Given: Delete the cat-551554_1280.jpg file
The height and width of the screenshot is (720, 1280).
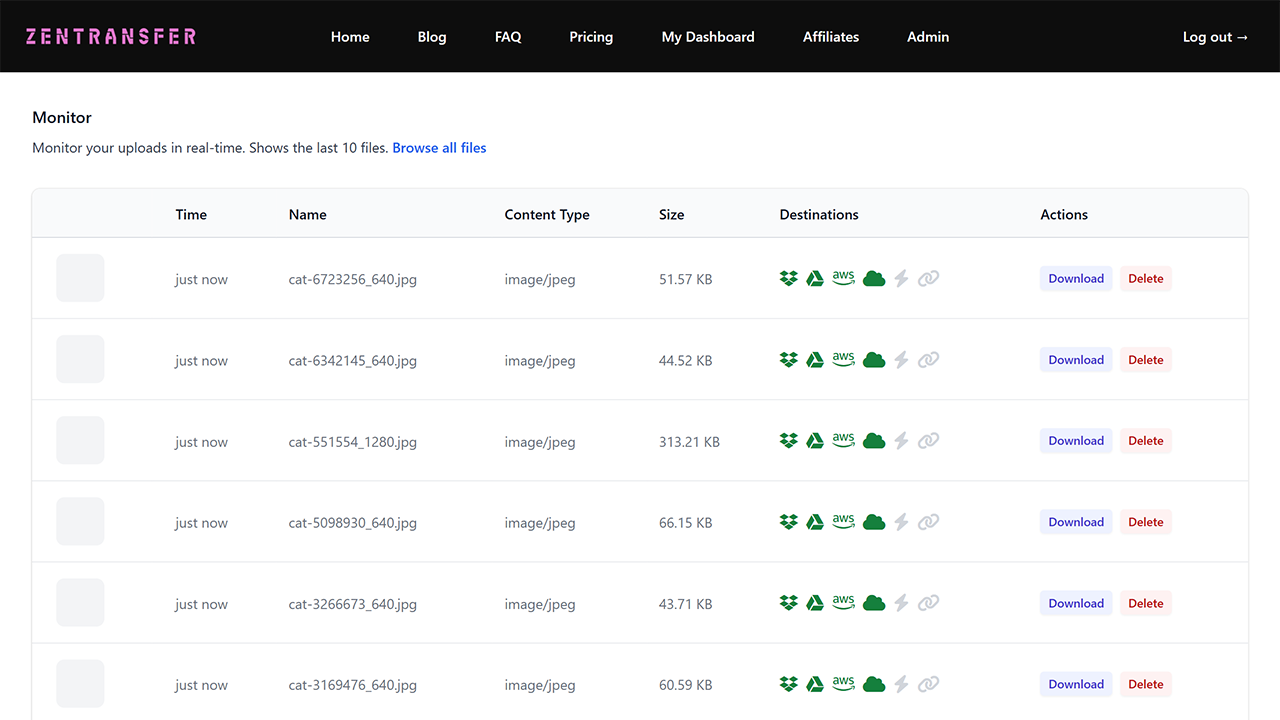Looking at the screenshot, I should [1146, 441].
